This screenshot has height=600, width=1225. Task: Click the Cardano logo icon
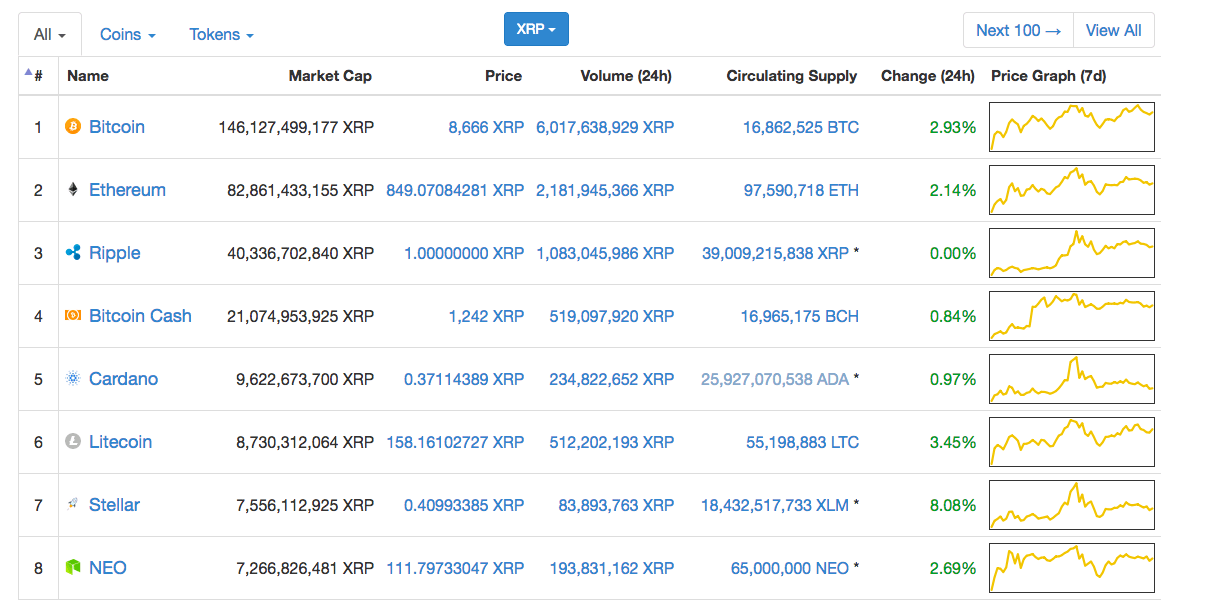click(x=72, y=379)
